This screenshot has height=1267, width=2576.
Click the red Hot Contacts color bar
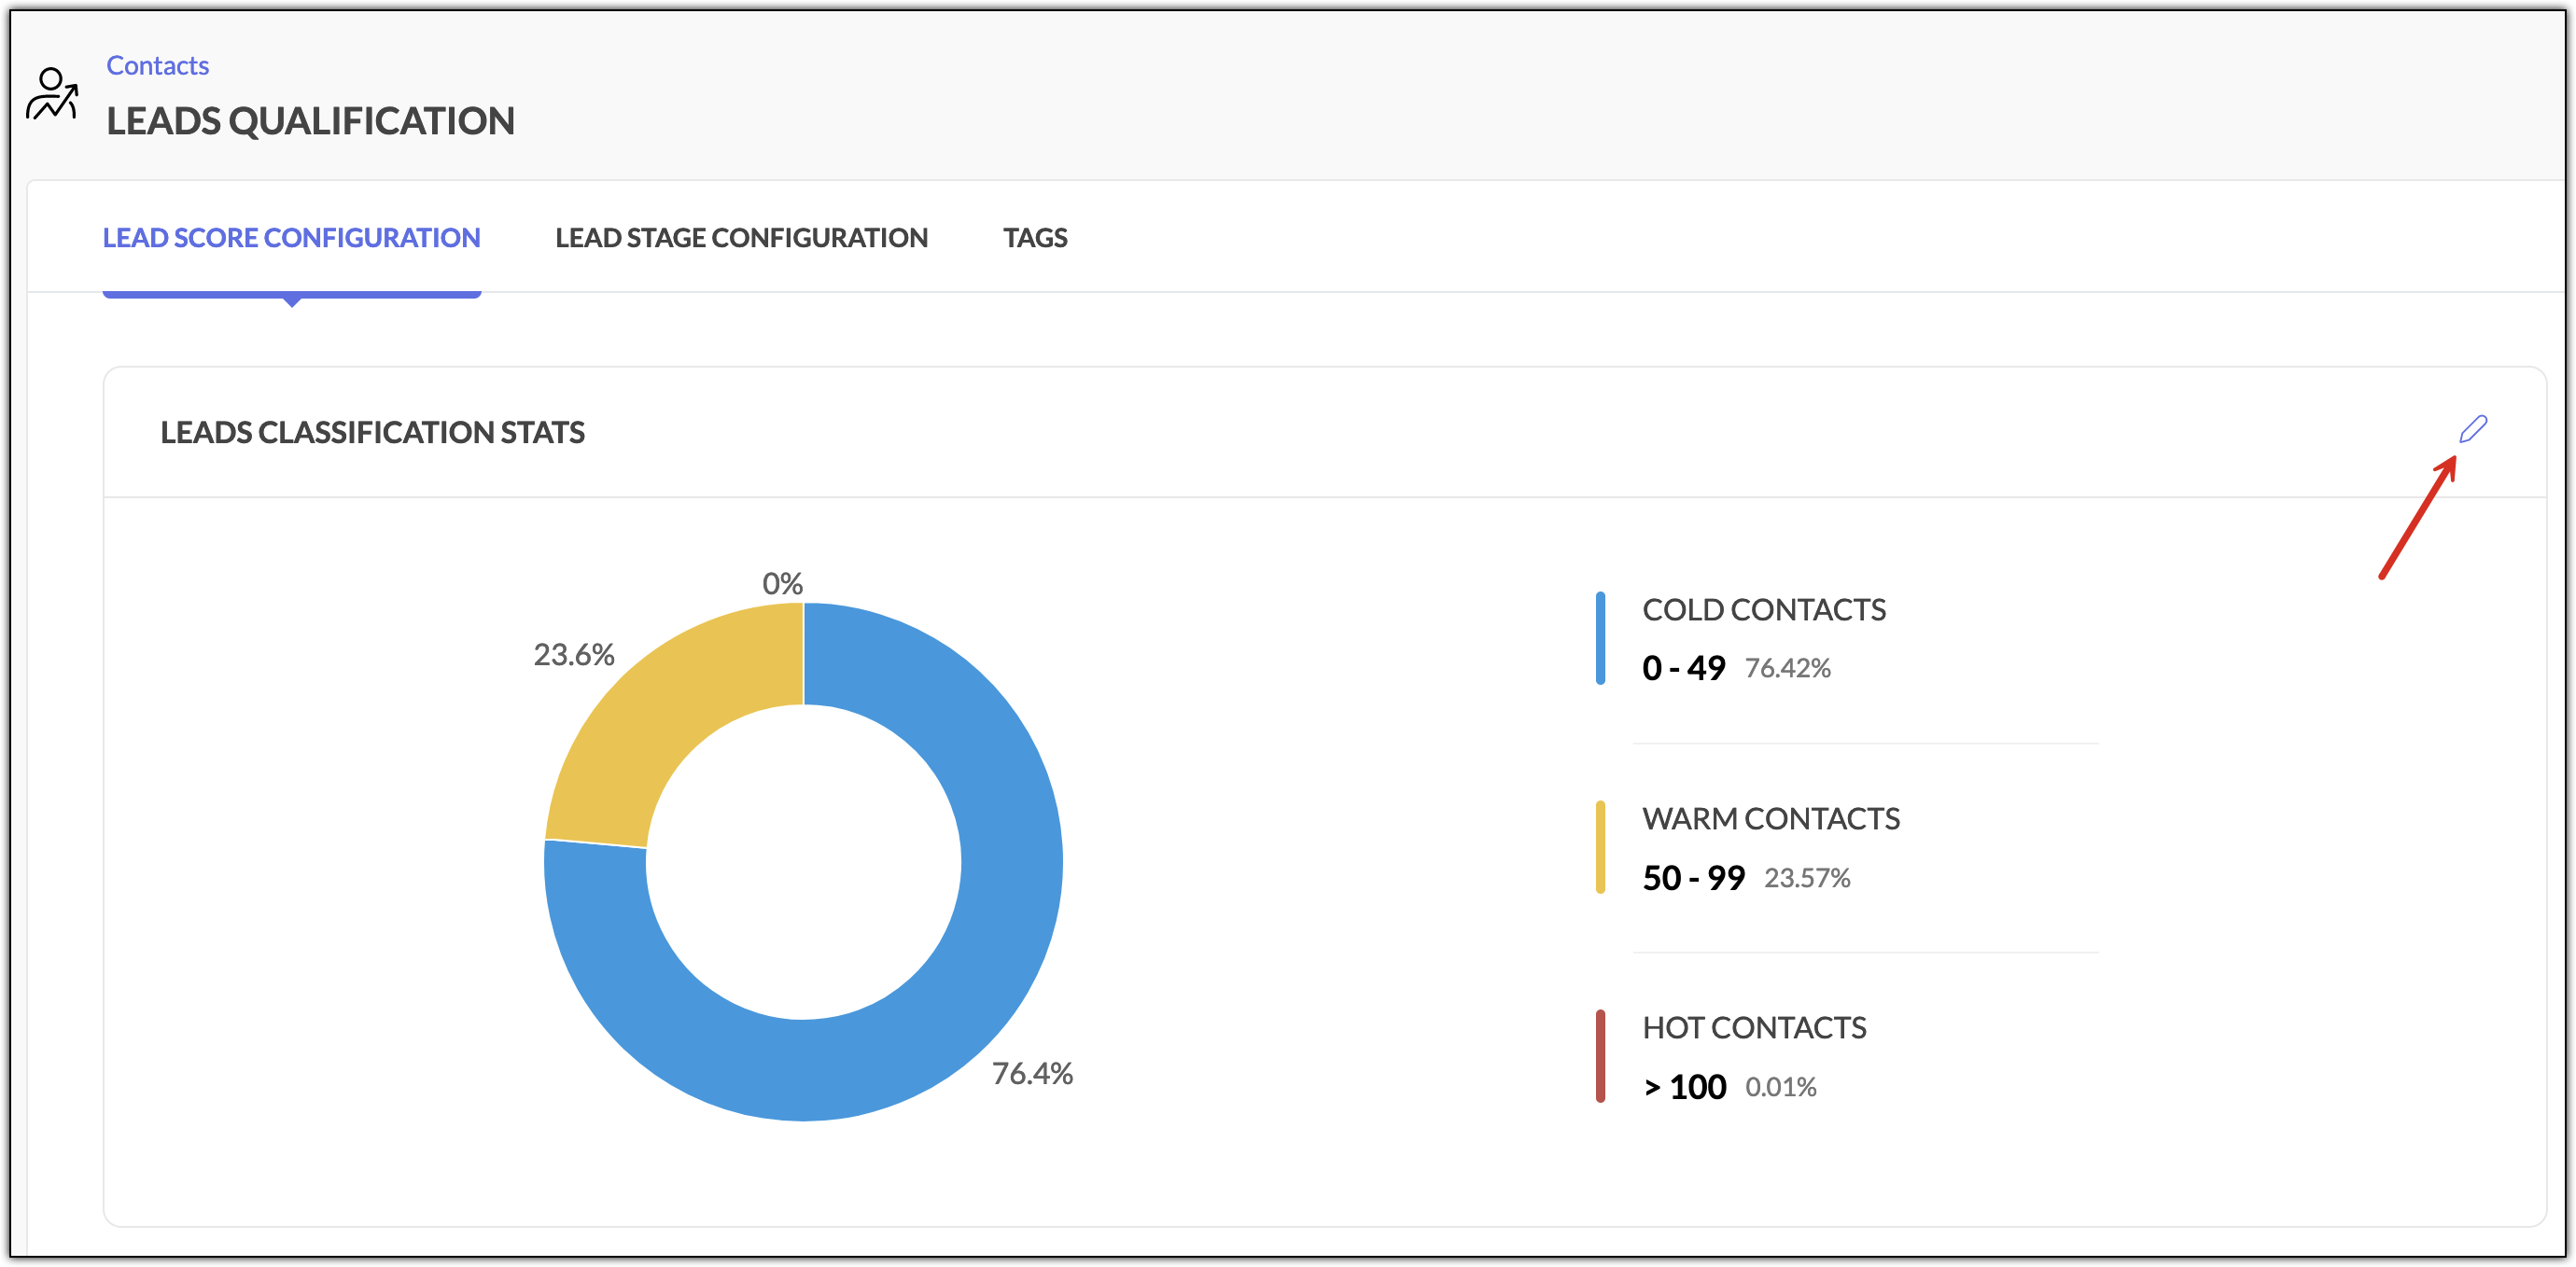[1600, 1056]
